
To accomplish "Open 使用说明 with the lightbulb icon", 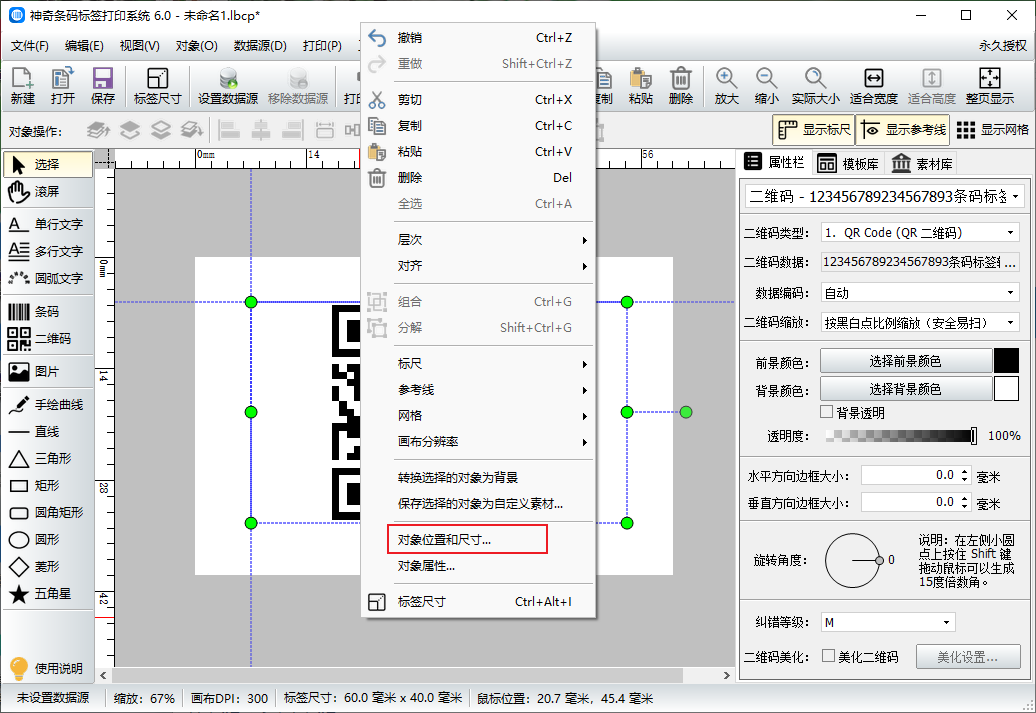I will pyautogui.click(x=46, y=668).
